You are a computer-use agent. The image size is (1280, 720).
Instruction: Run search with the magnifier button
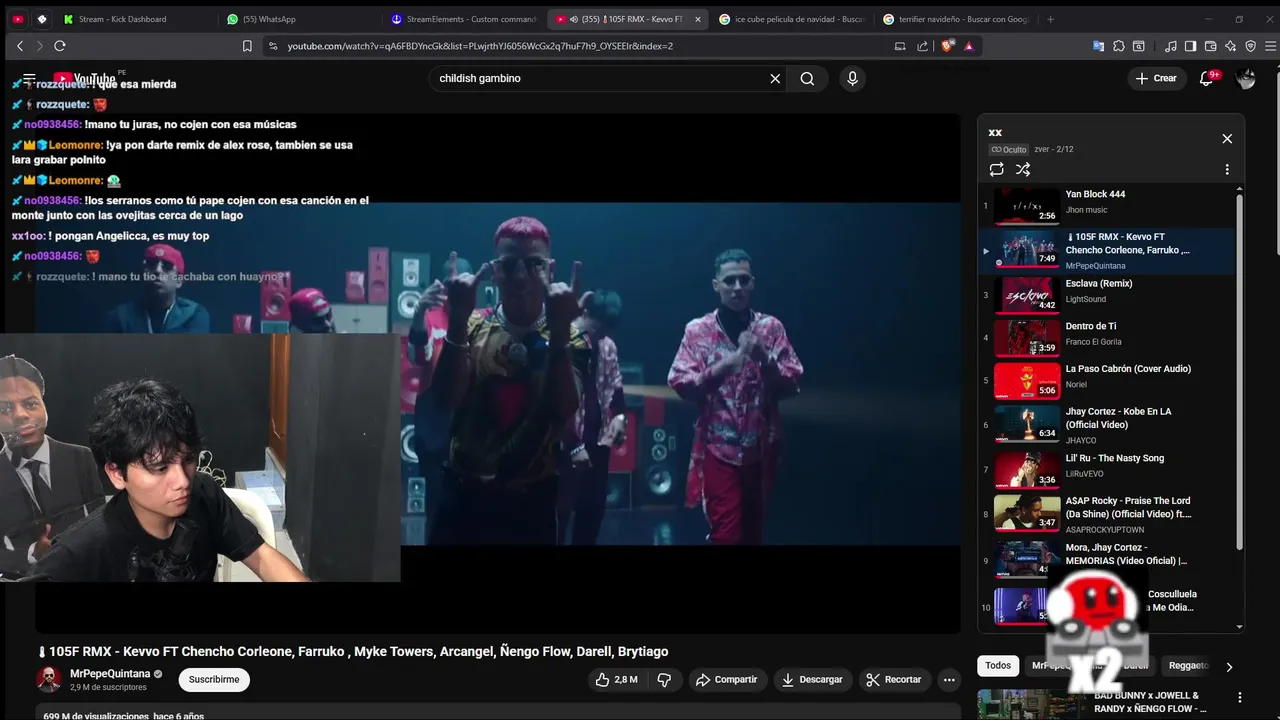[x=807, y=78]
